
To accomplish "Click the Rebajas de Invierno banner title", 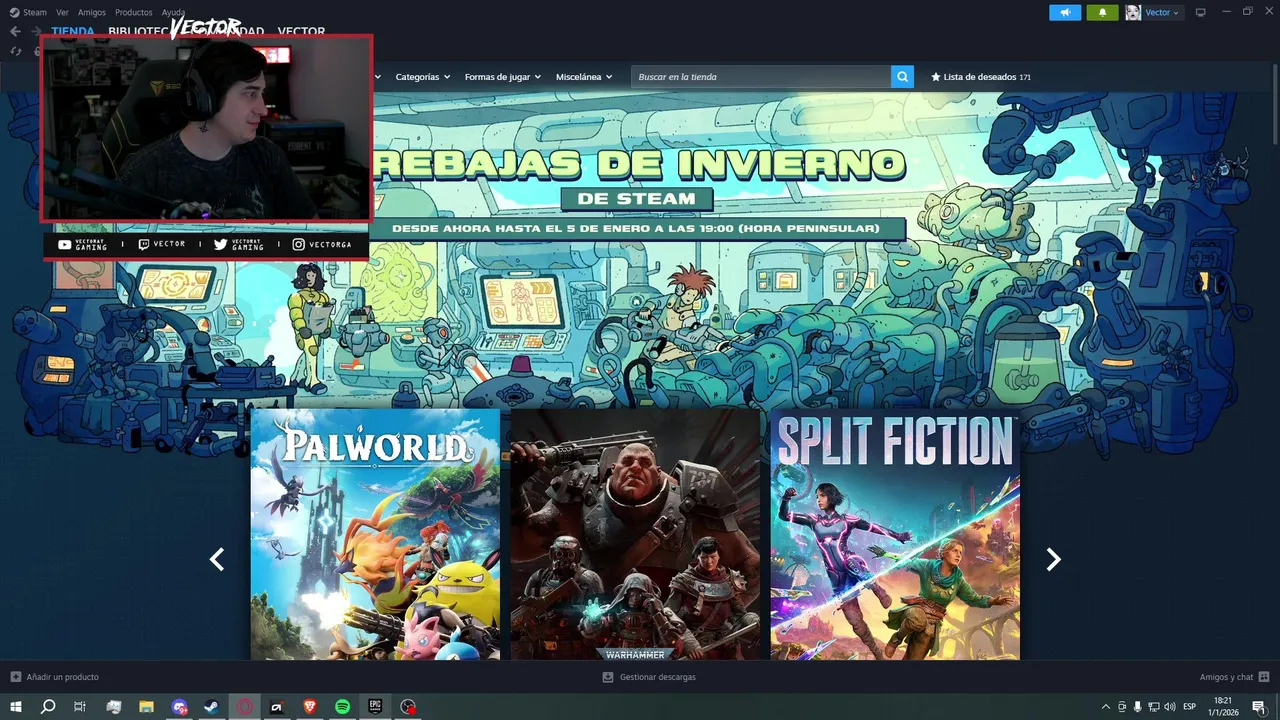I will (638, 163).
